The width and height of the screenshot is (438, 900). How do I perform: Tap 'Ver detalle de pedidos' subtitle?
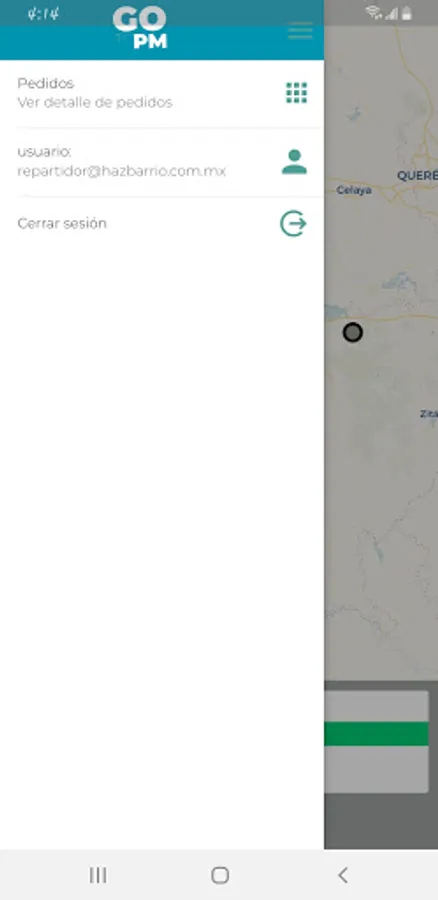click(95, 103)
